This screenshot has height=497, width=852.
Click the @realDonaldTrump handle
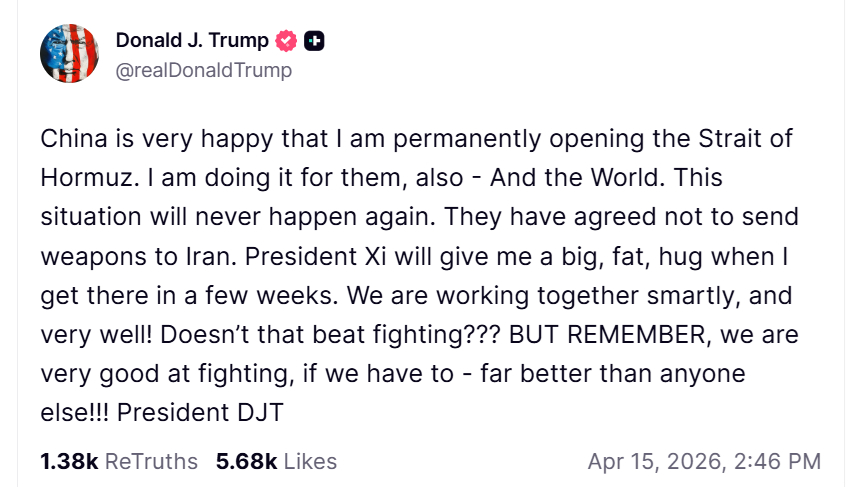tap(204, 70)
